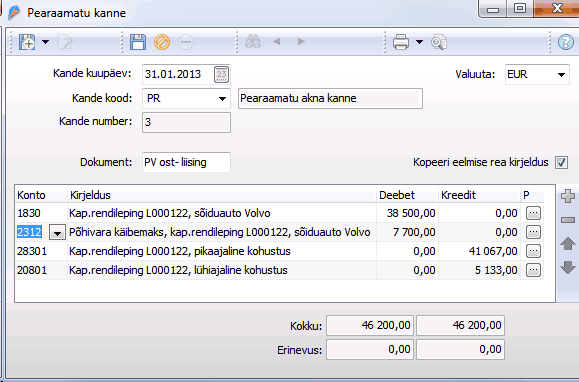Click description starting 'Põhivara käibemaks'
579x382 pixels.
(219, 232)
